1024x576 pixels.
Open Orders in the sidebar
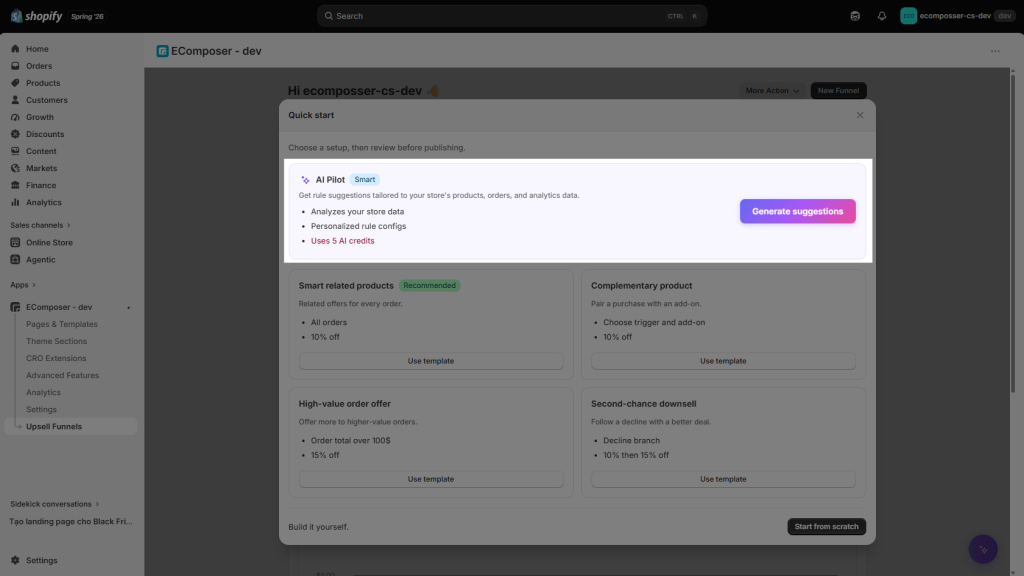tap(39, 66)
